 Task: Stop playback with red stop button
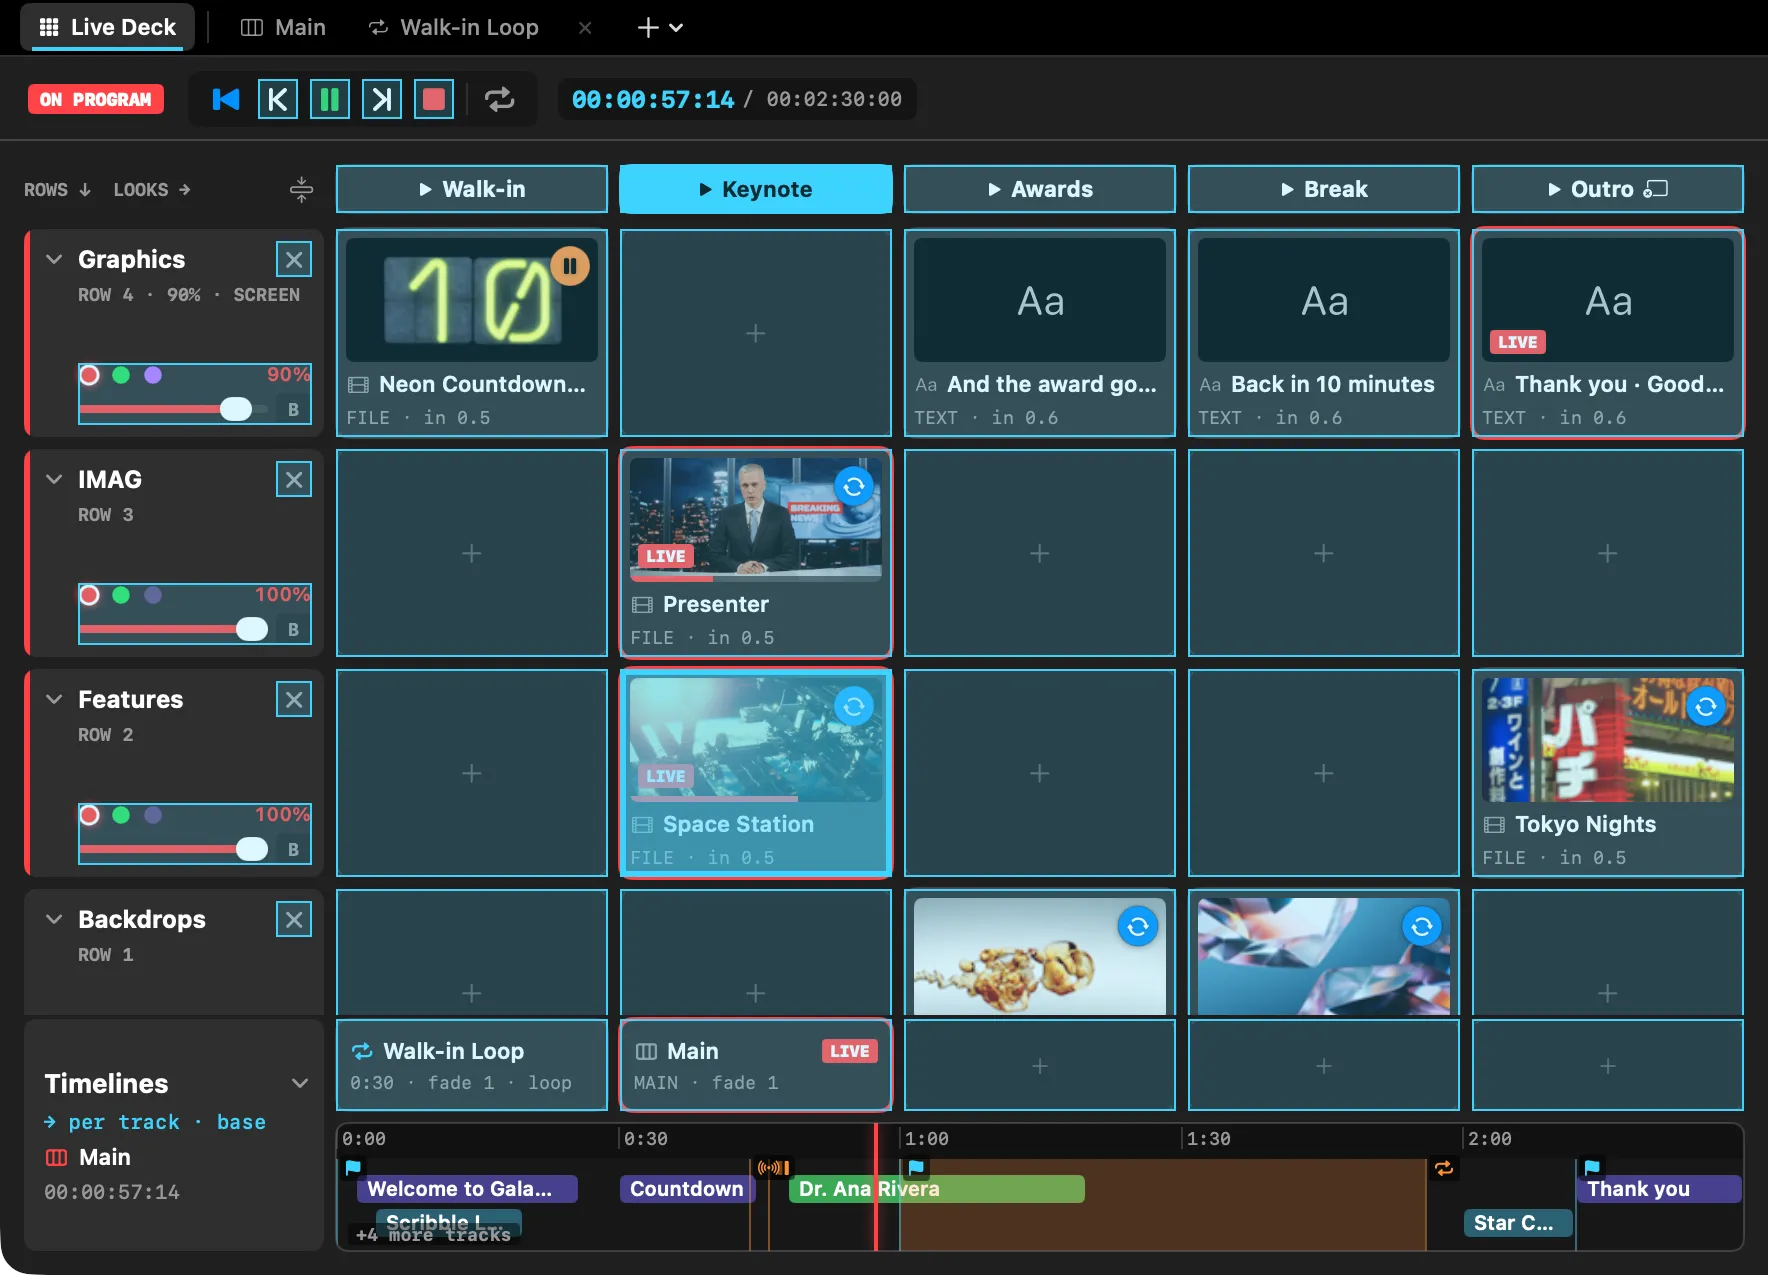(x=434, y=99)
